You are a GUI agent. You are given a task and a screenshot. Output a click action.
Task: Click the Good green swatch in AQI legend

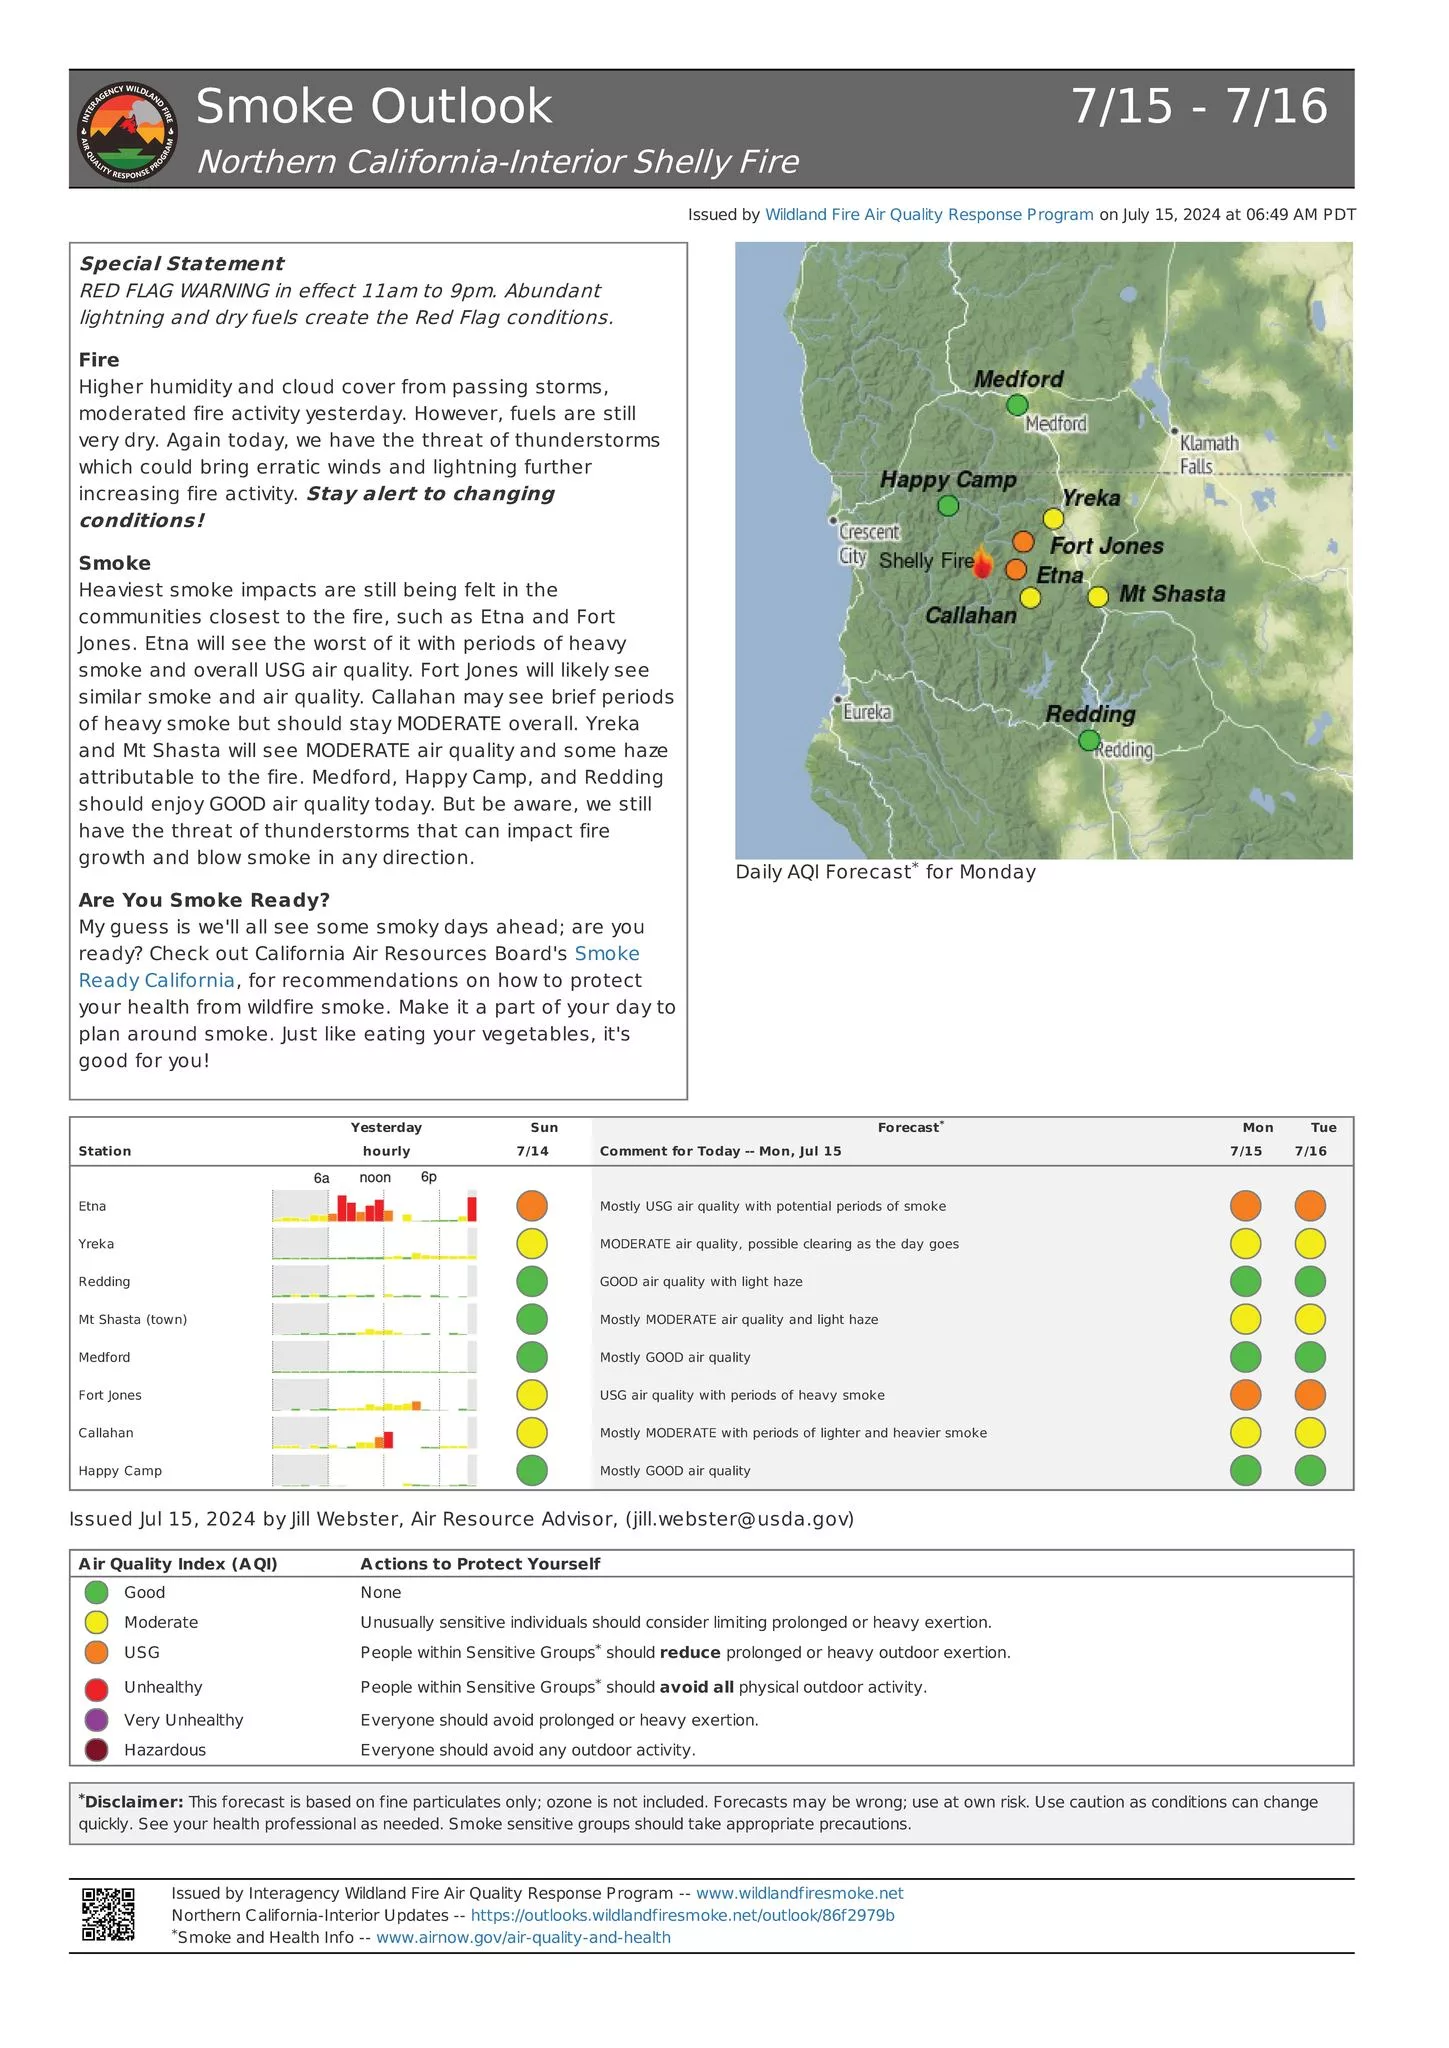(x=97, y=1592)
